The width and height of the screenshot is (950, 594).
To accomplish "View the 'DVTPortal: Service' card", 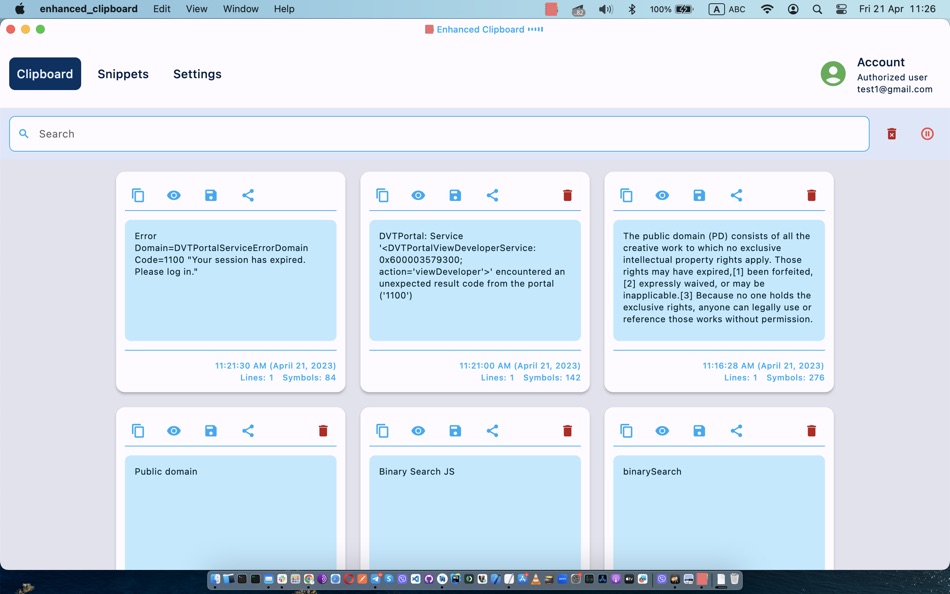I will coord(418,195).
